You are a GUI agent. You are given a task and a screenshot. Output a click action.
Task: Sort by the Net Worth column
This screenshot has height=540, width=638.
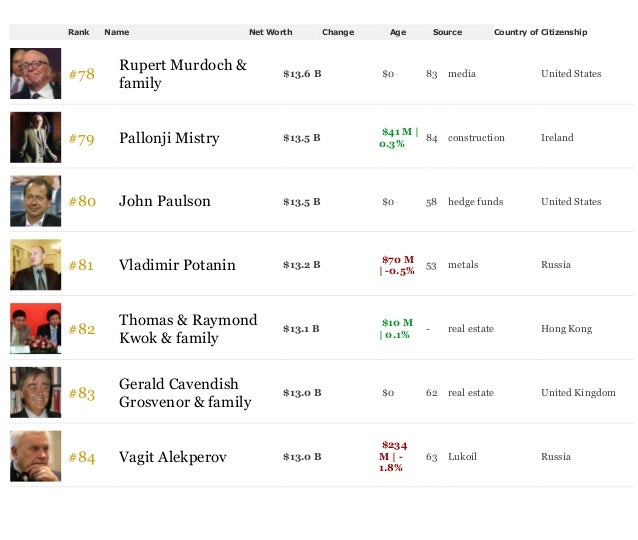[x=271, y=32]
